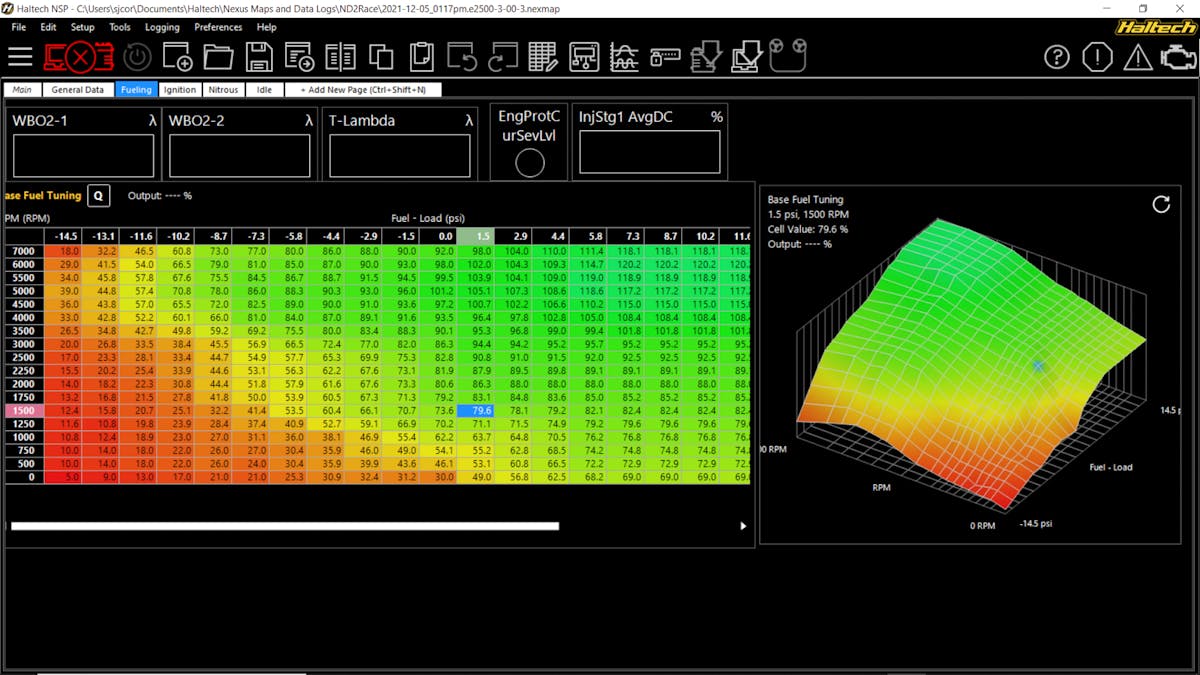Click the undo arrow icon
Screen dimensions: 1200x675
(x=462, y=57)
